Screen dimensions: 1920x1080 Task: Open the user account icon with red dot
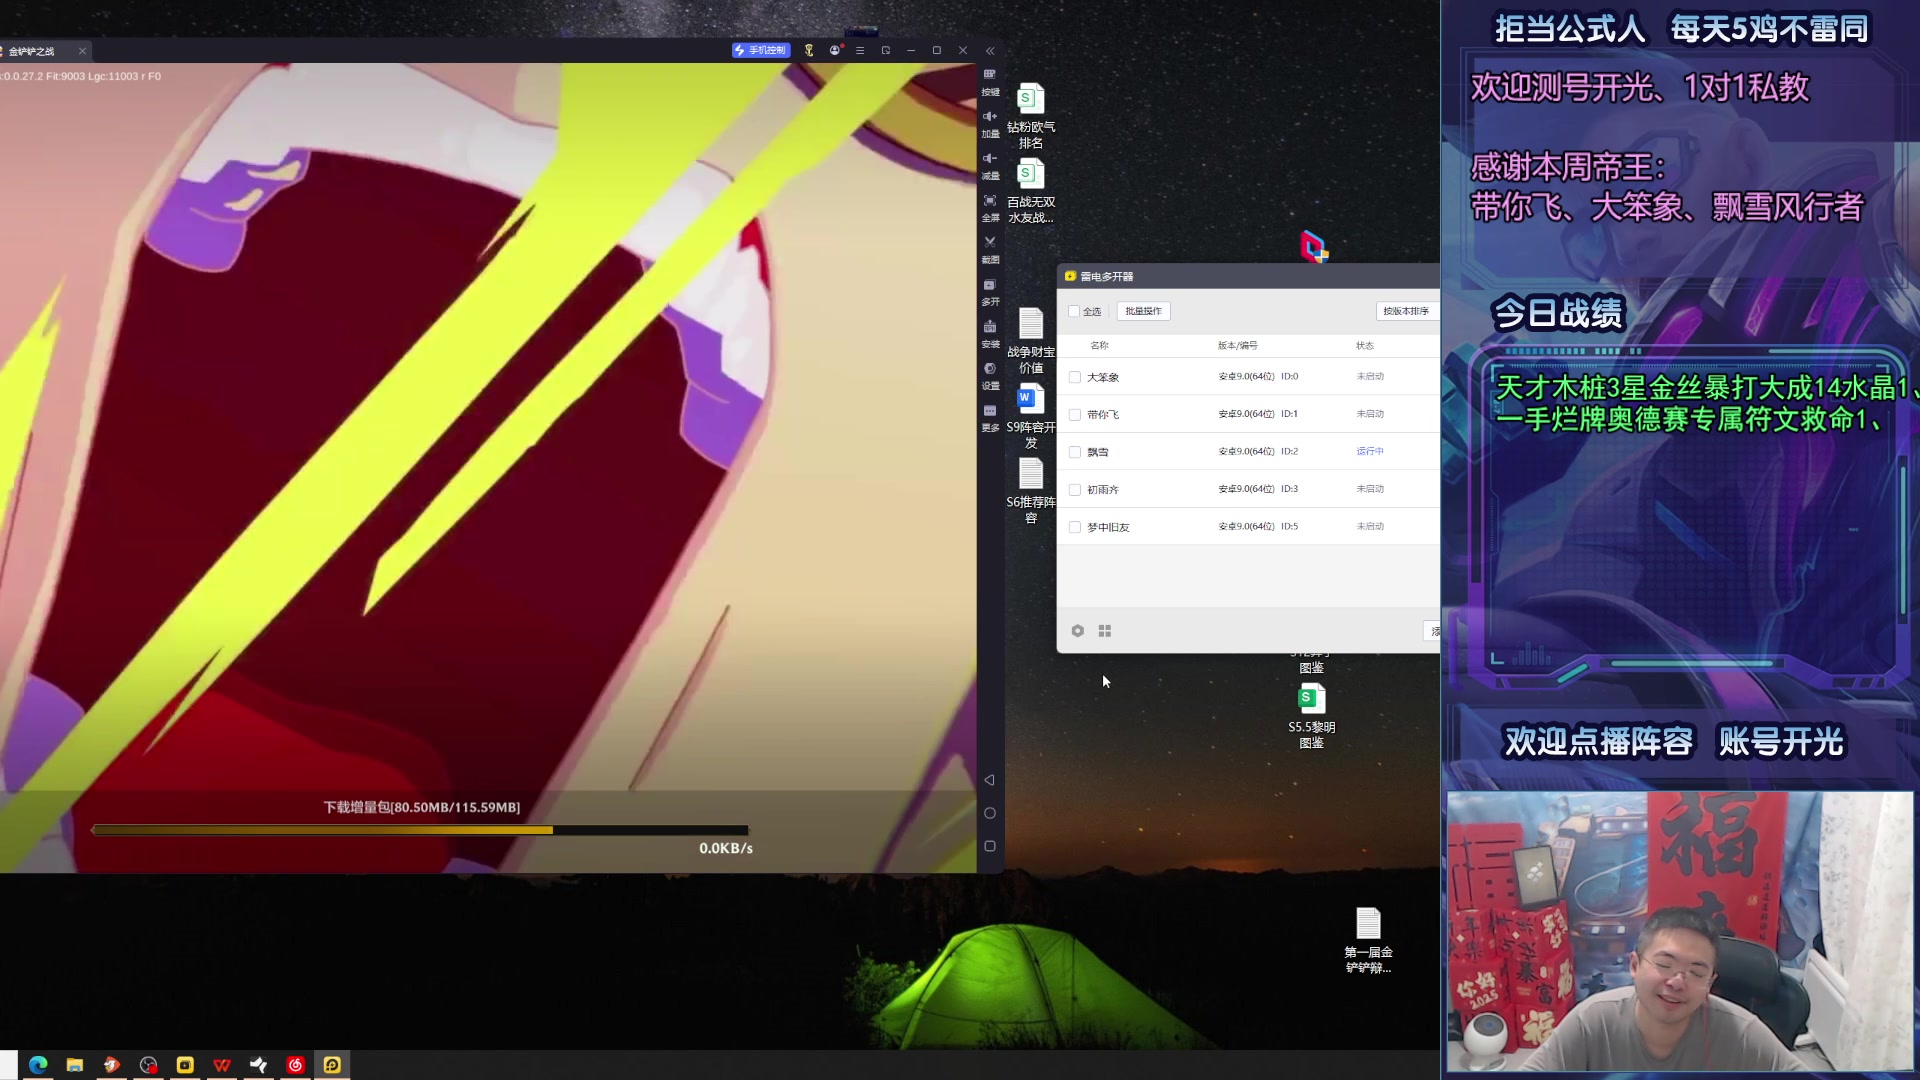[835, 50]
